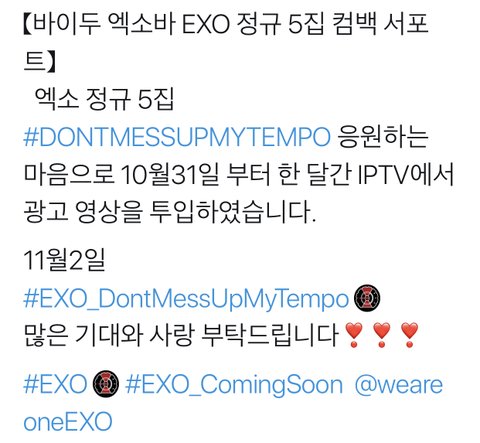Open the #EXO_DontMessUpMyTempo hashtag link
This screenshot has height=443, width=480.
pos(186,299)
